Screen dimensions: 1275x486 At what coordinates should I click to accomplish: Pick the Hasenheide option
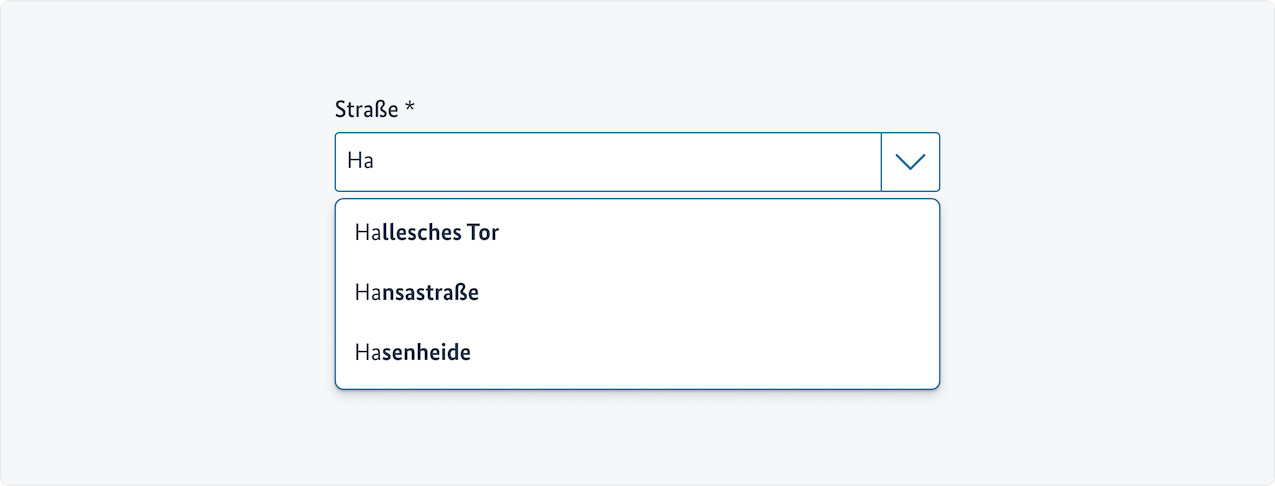tap(413, 353)
